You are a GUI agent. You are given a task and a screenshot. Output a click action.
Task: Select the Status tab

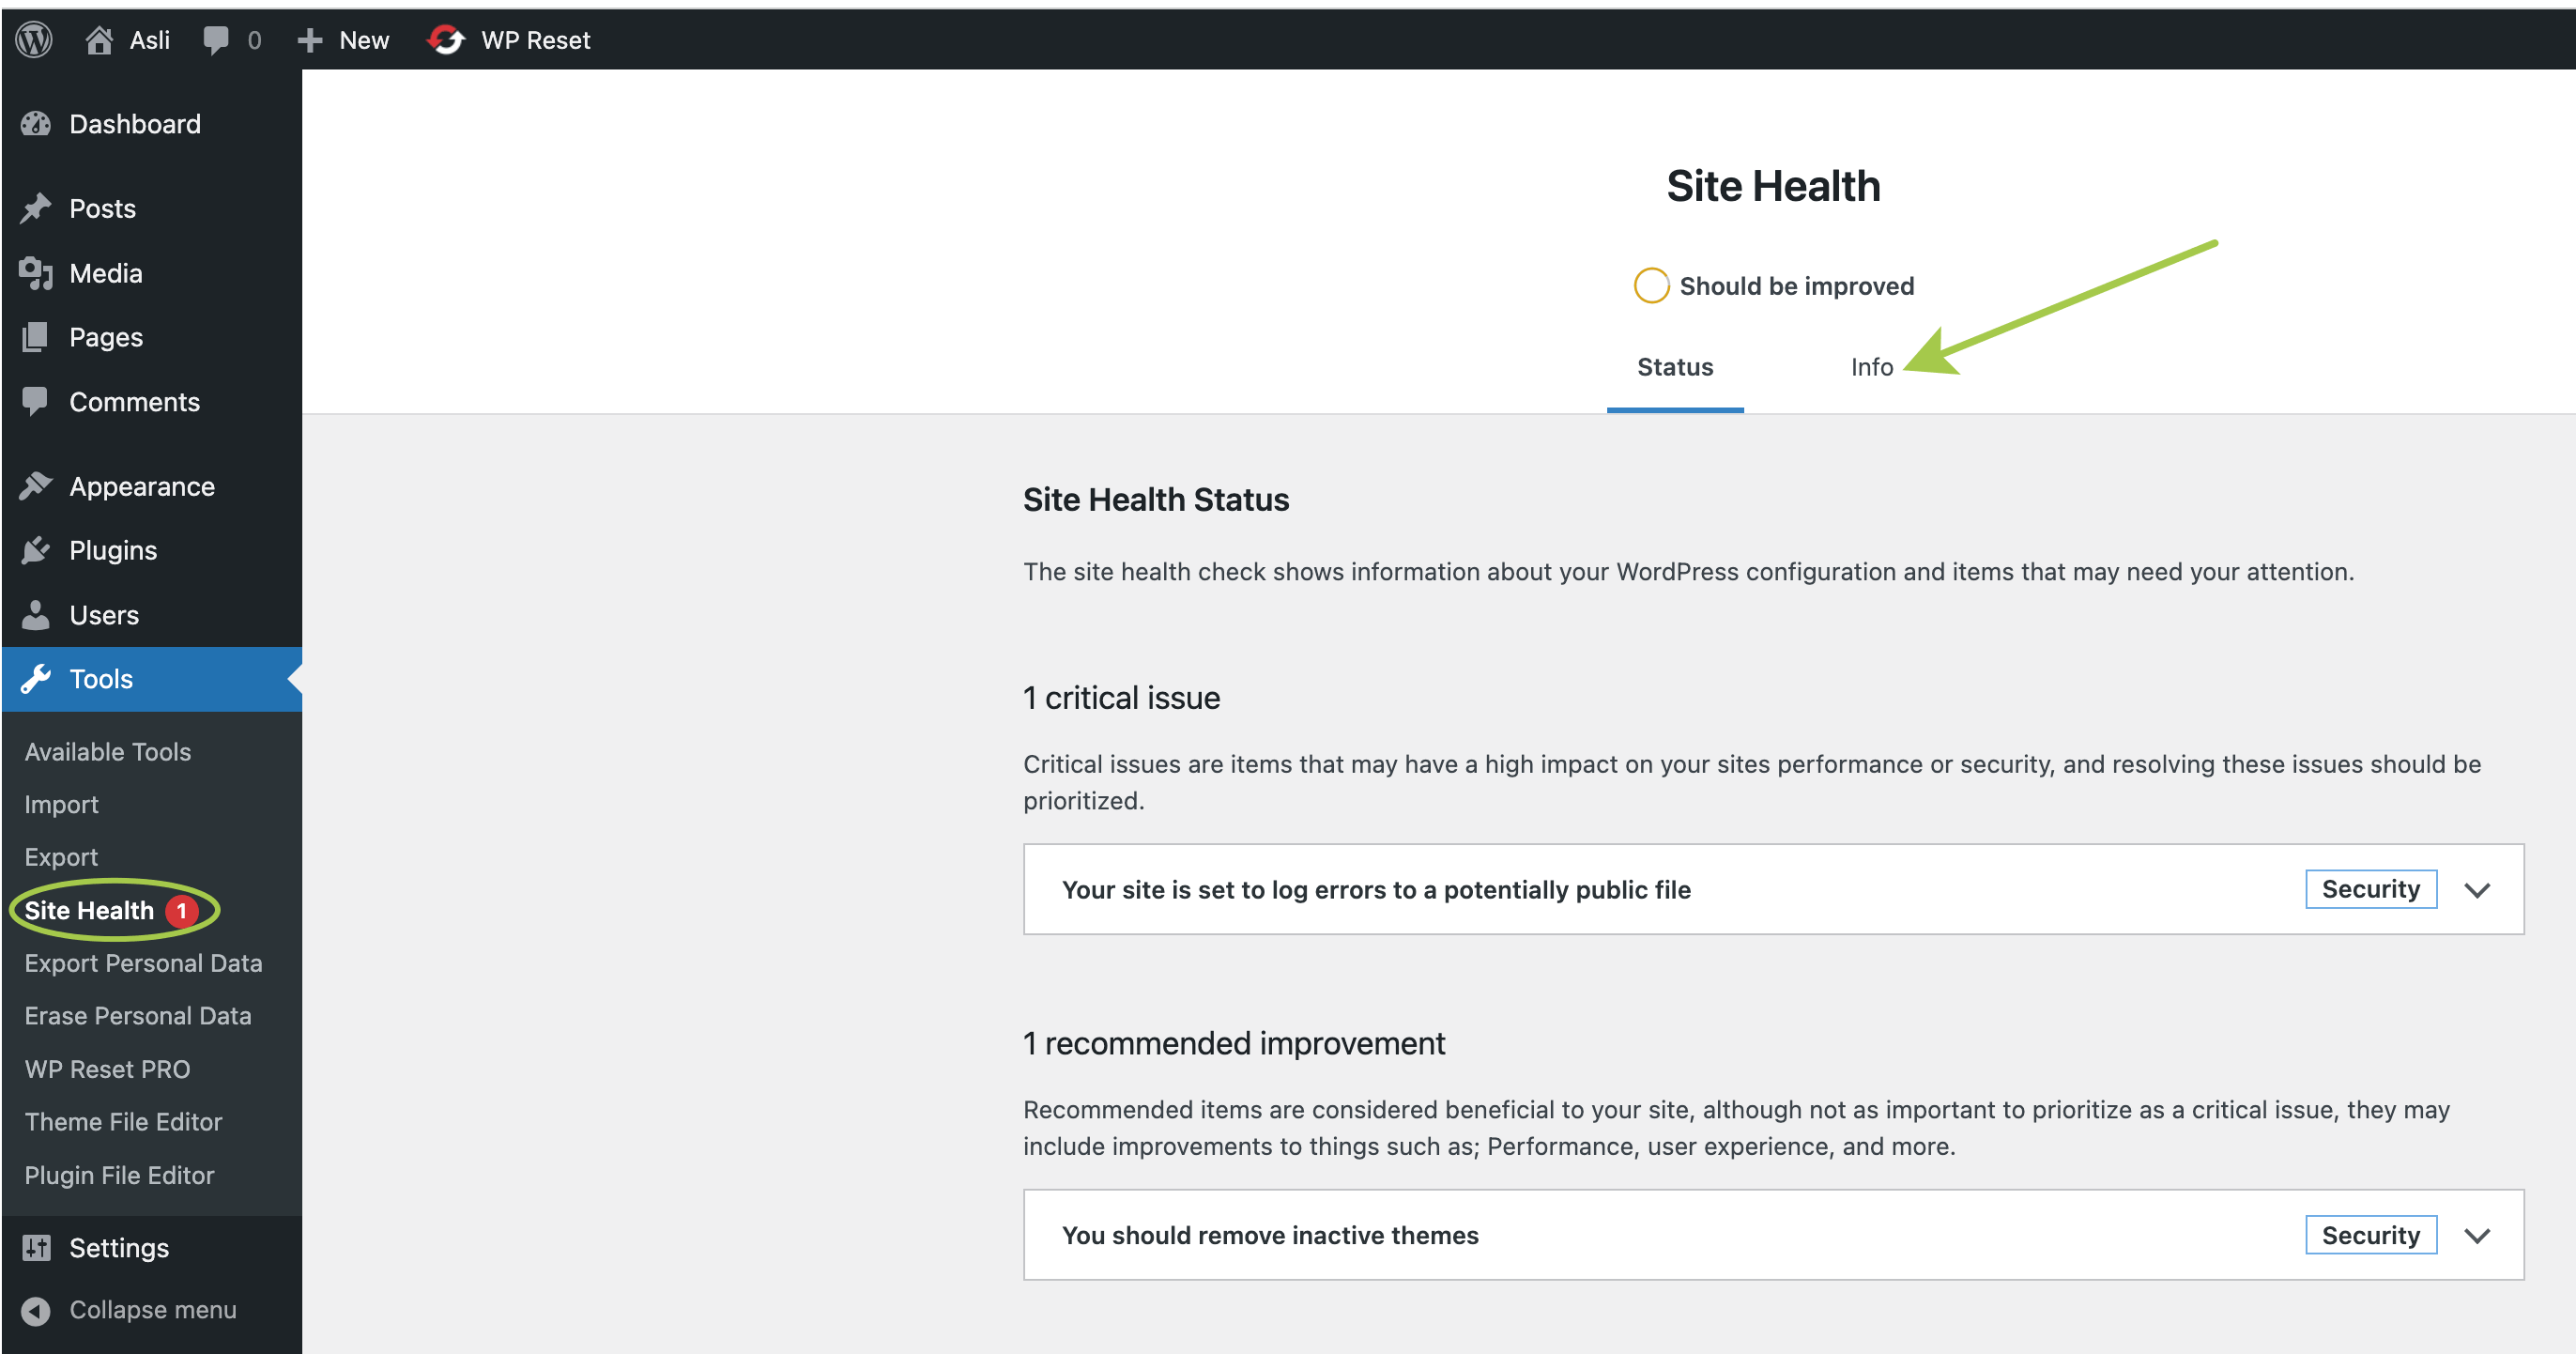[1674, 367]
